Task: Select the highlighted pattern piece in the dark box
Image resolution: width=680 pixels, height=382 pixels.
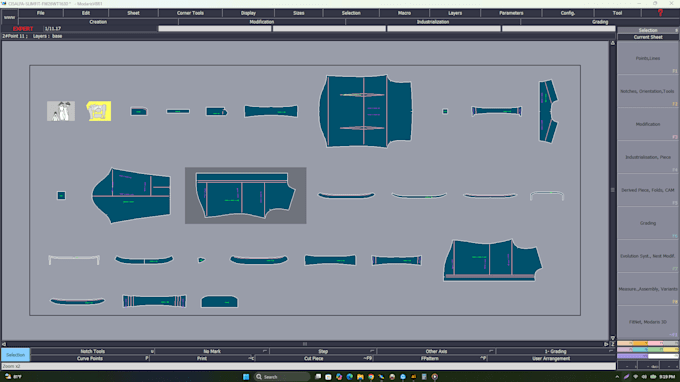Action: pos(245,196)
